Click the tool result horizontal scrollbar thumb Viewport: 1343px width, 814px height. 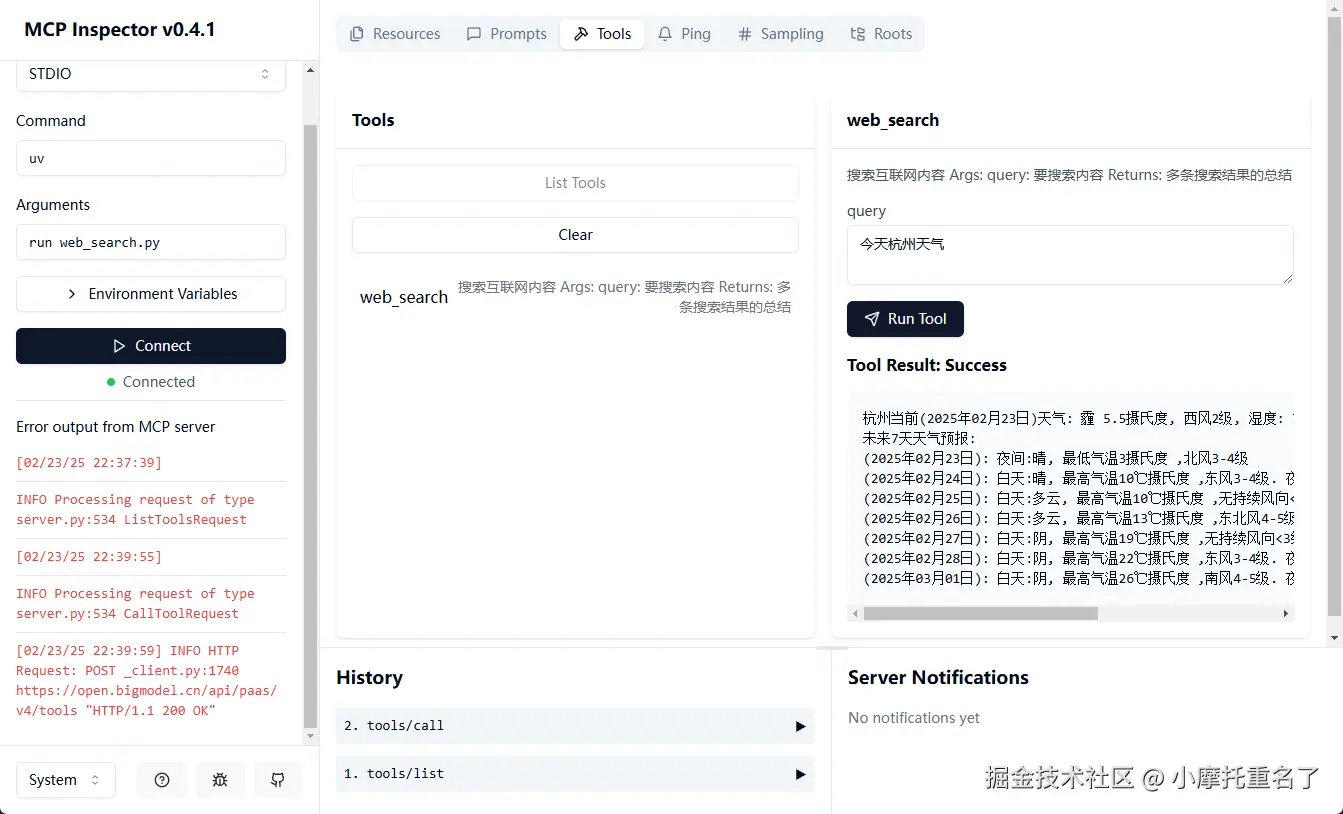[x=981, y=614]
